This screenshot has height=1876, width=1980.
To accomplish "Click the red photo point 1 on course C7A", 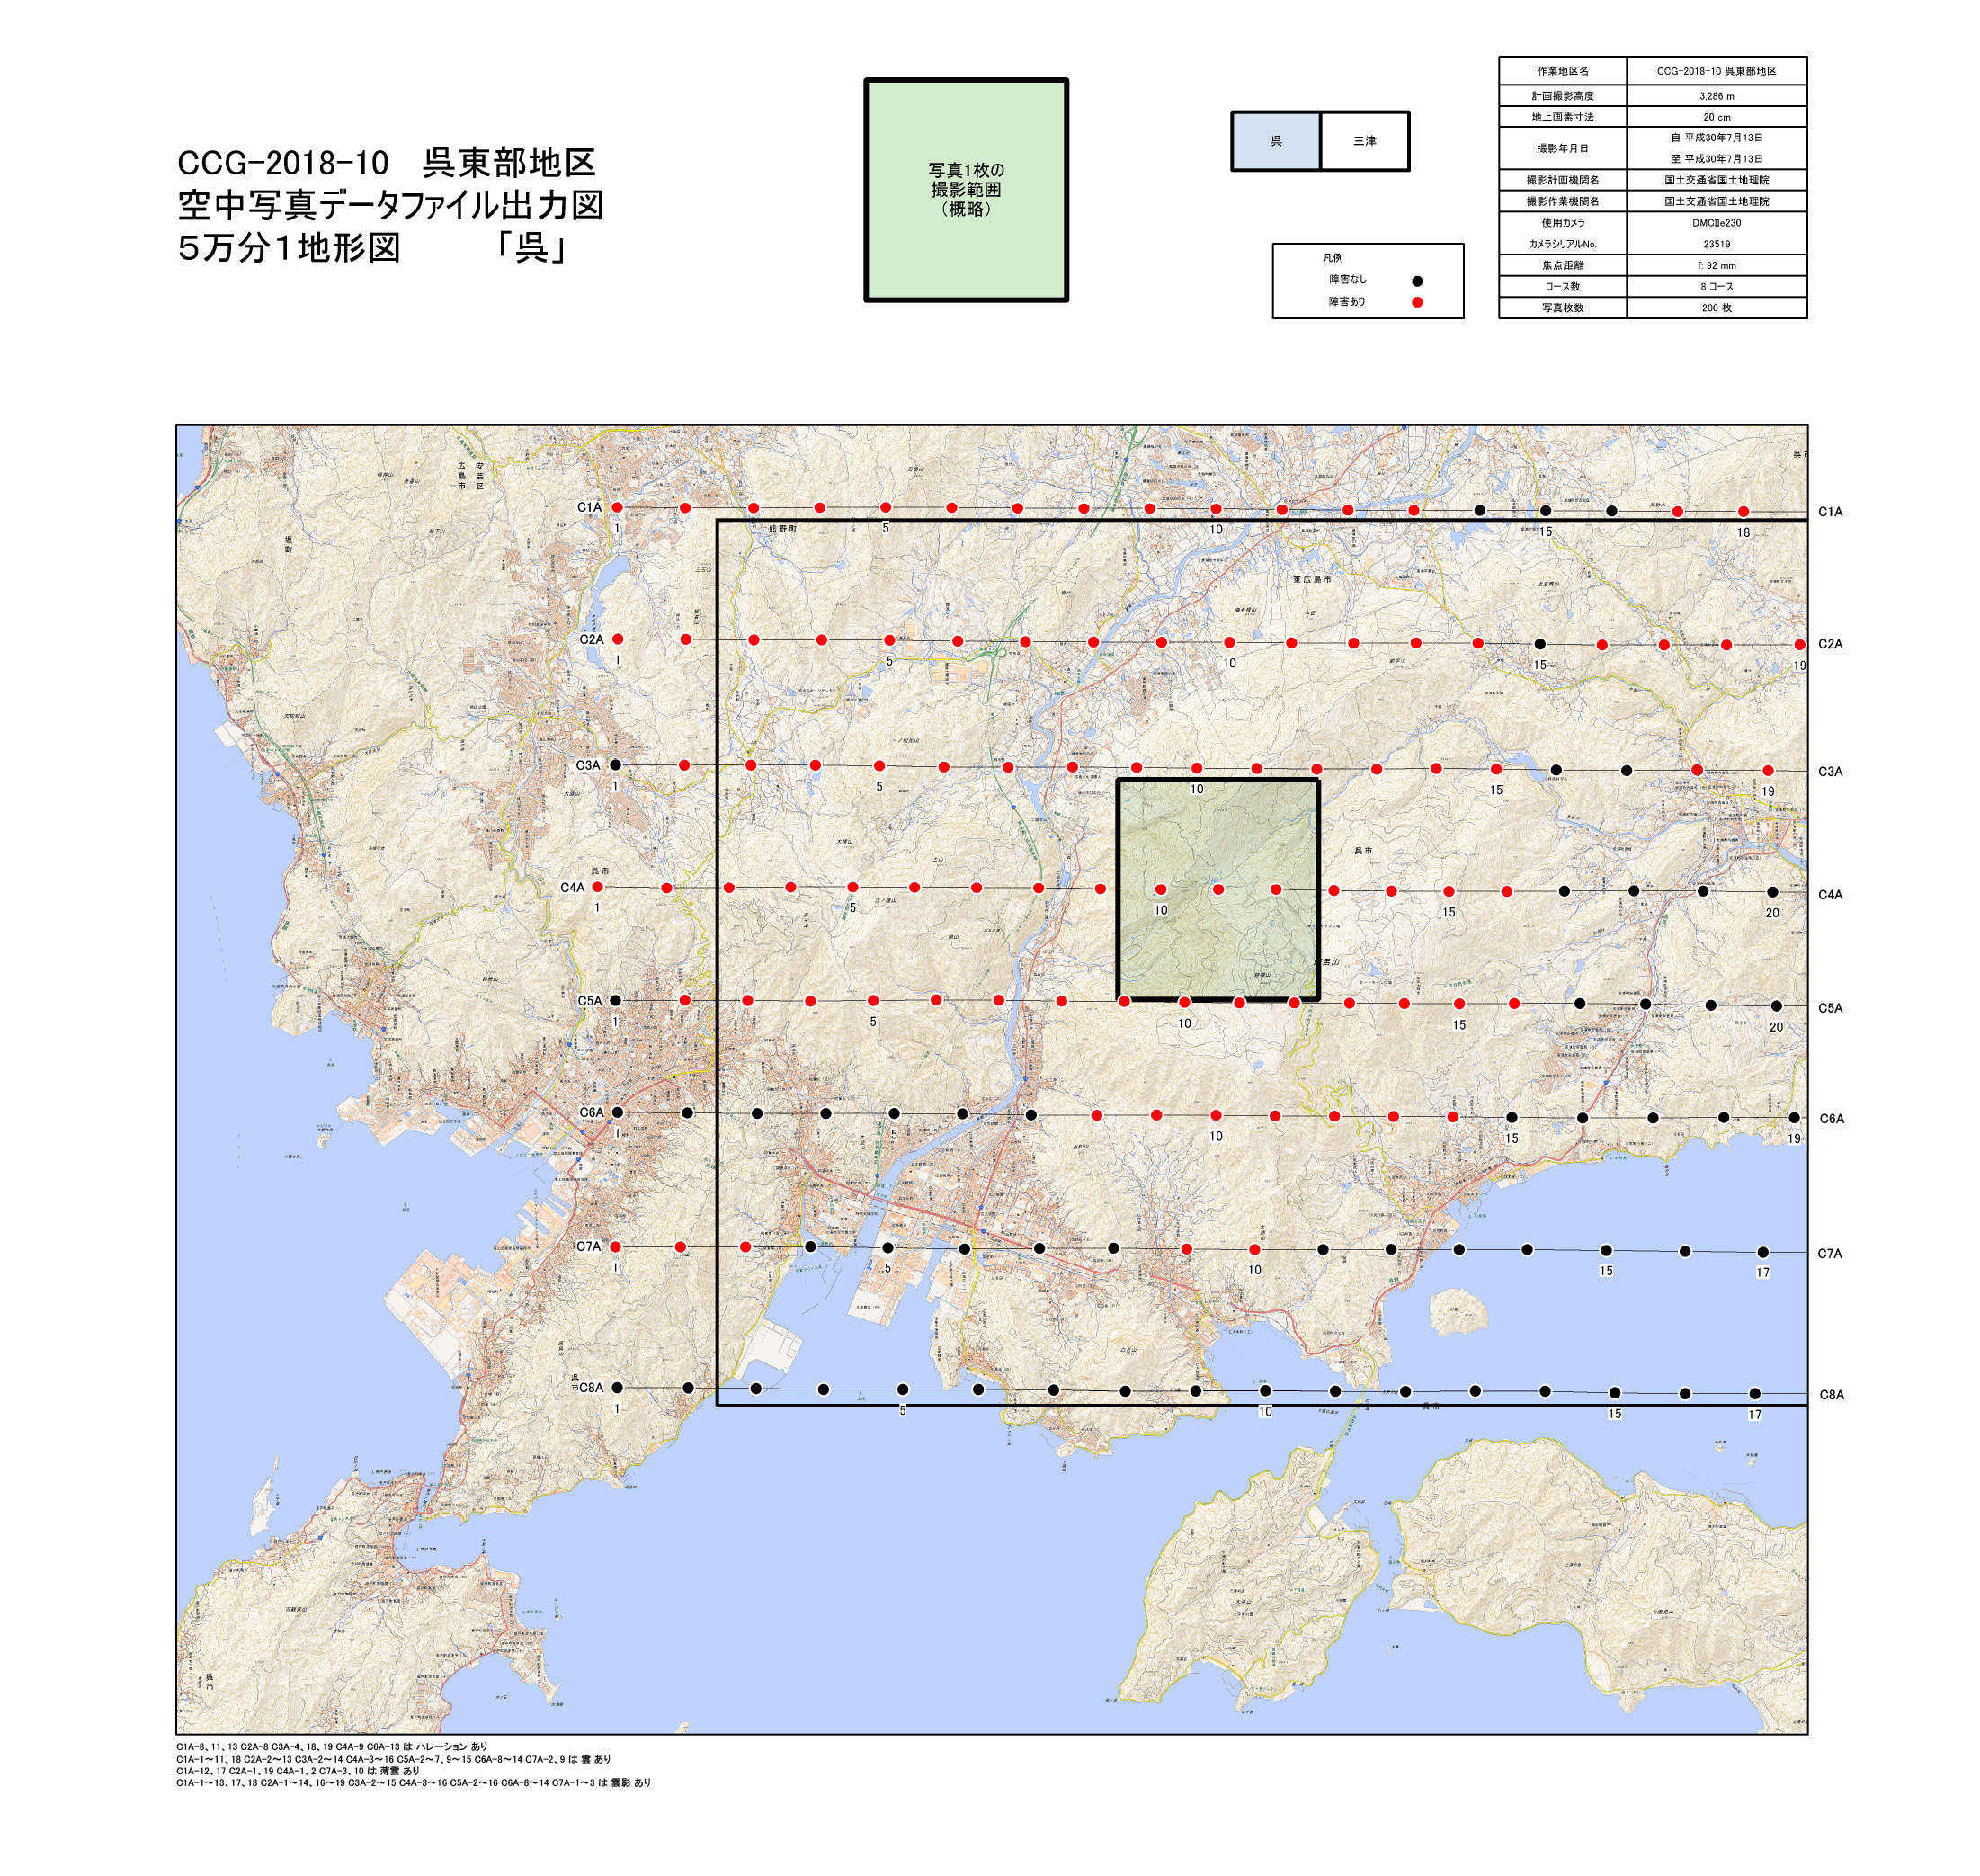I will click(x=615, y=1247).
